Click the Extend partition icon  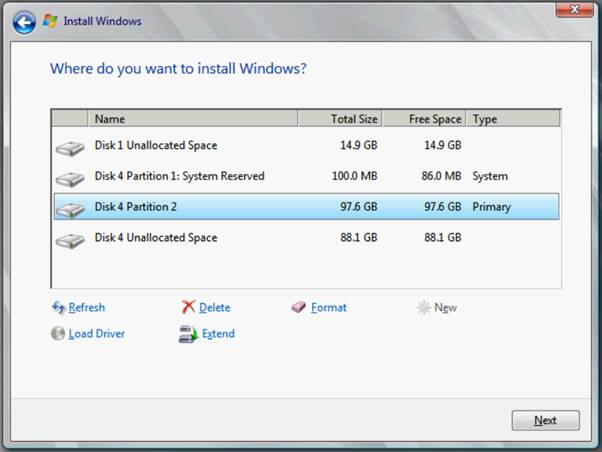[188, 334]
